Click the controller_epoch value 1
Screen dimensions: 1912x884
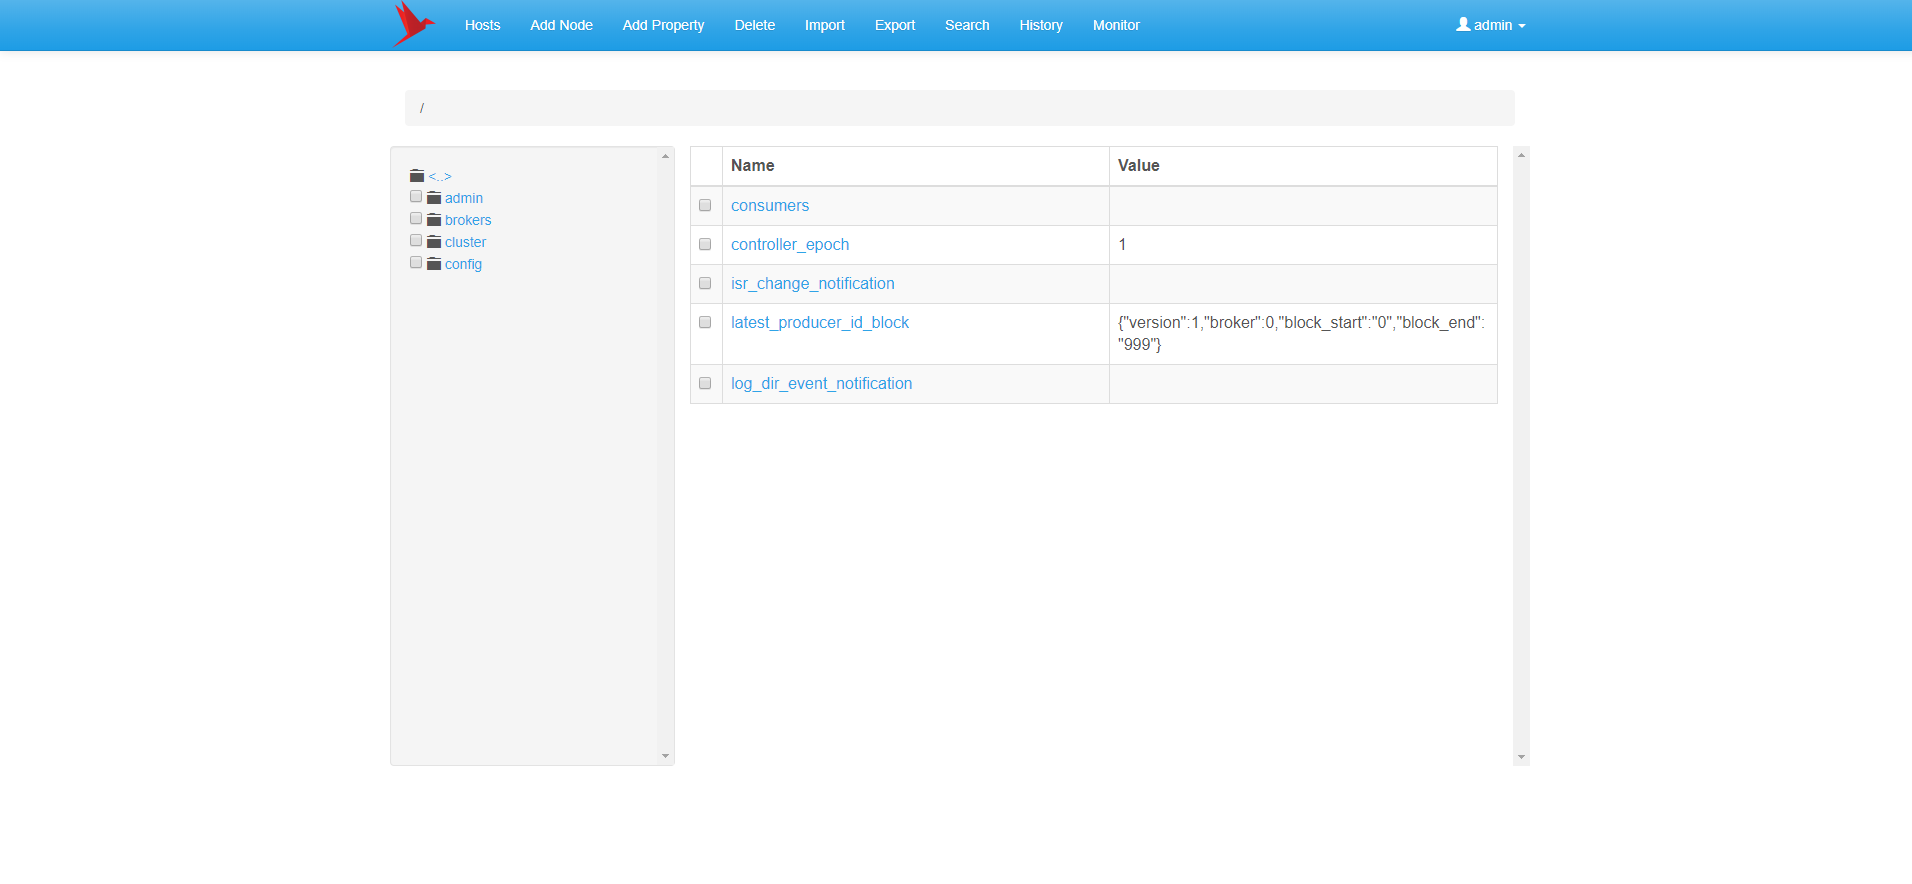[x=1122, y=244]
